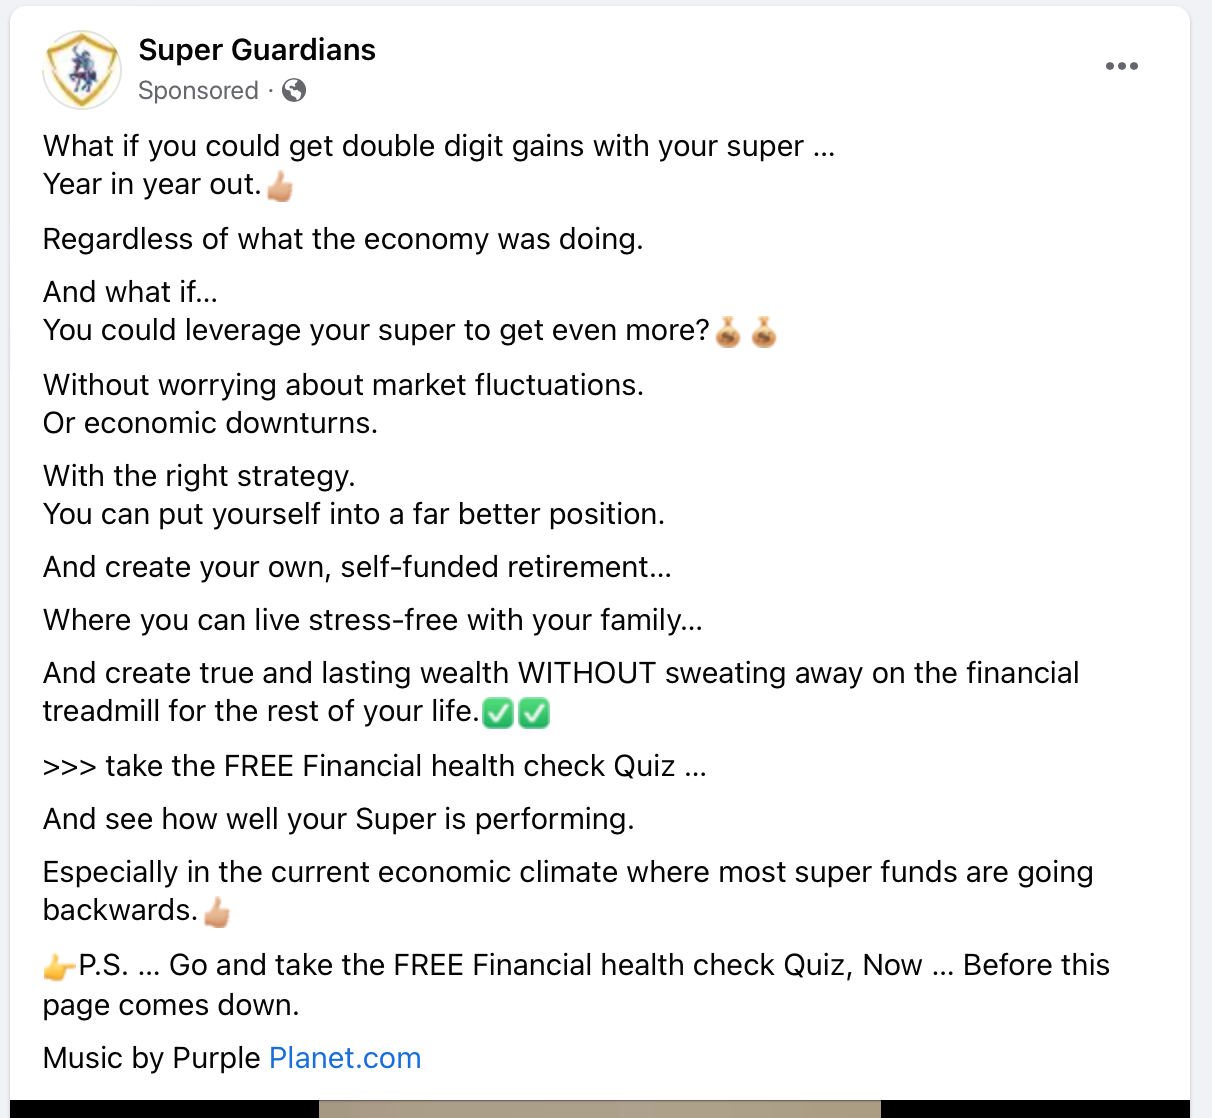Click the video thumbnail below the post
Image resolution: width=1212 pixels, height=1118 pixels.
[600, 1108]
